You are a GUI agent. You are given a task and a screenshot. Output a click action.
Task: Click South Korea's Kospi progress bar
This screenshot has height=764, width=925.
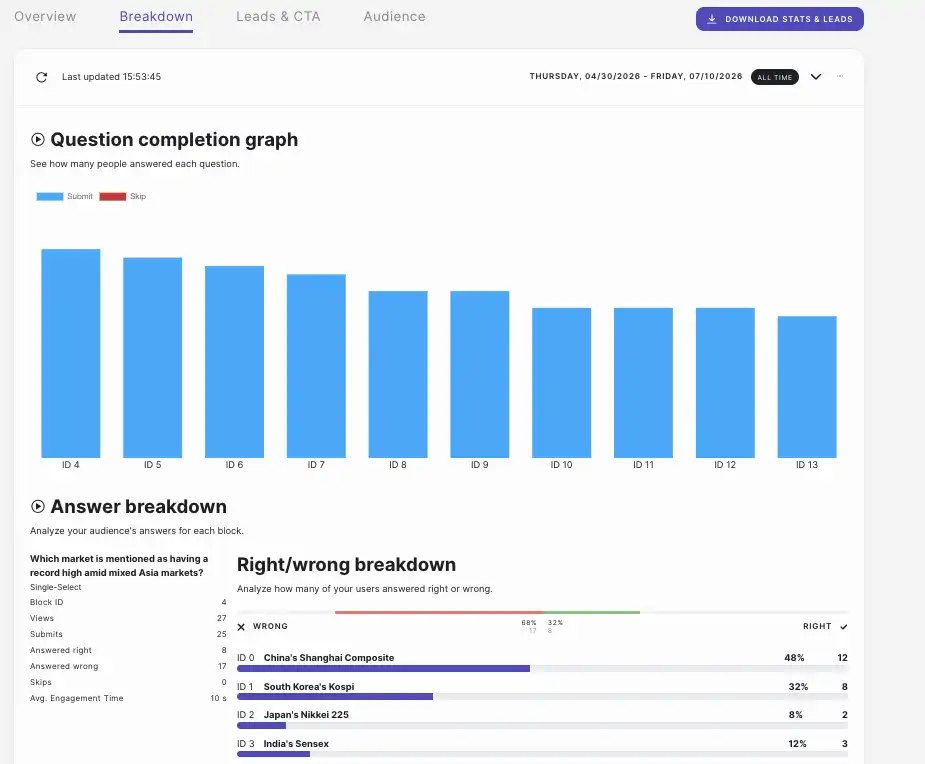point(542,697)
